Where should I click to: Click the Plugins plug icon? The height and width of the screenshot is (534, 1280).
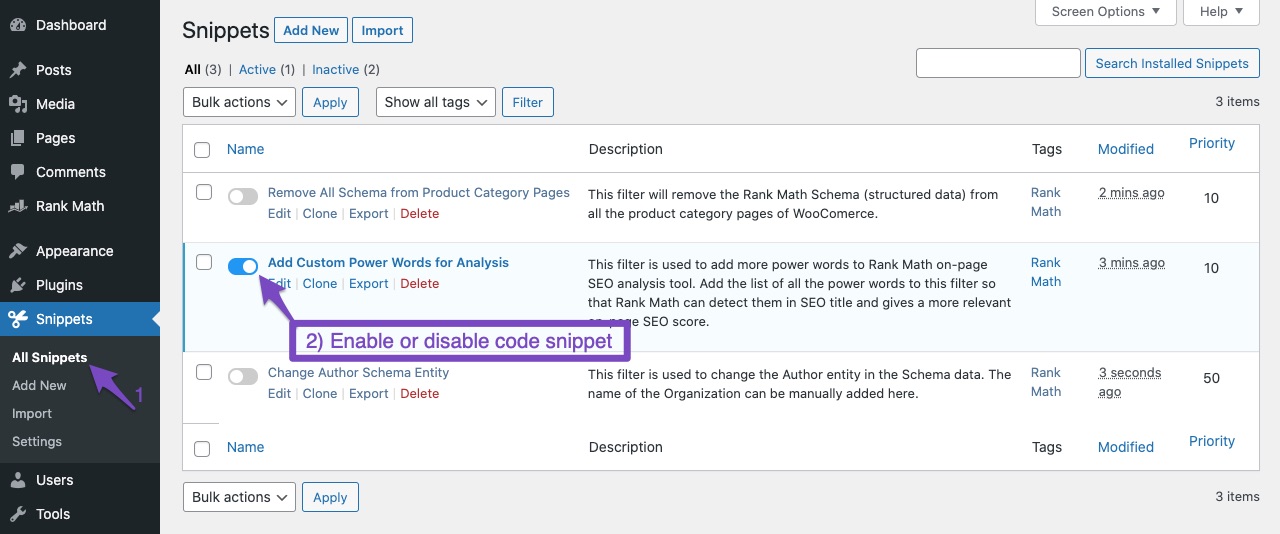point(18,285)
